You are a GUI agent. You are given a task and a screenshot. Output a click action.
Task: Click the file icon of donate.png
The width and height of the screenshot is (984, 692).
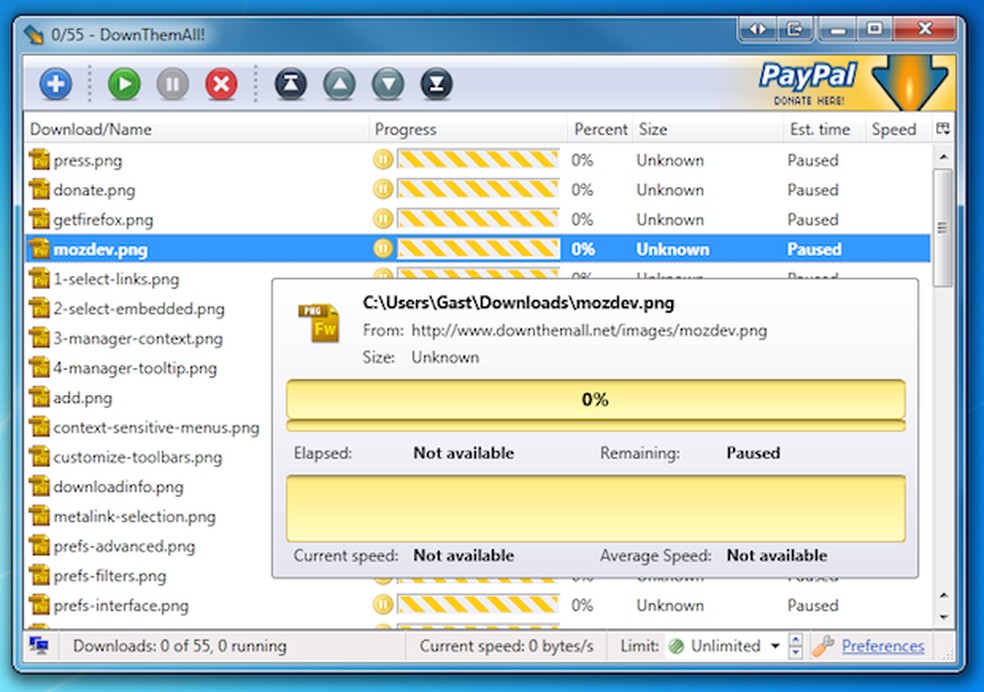tap(40, 189)
